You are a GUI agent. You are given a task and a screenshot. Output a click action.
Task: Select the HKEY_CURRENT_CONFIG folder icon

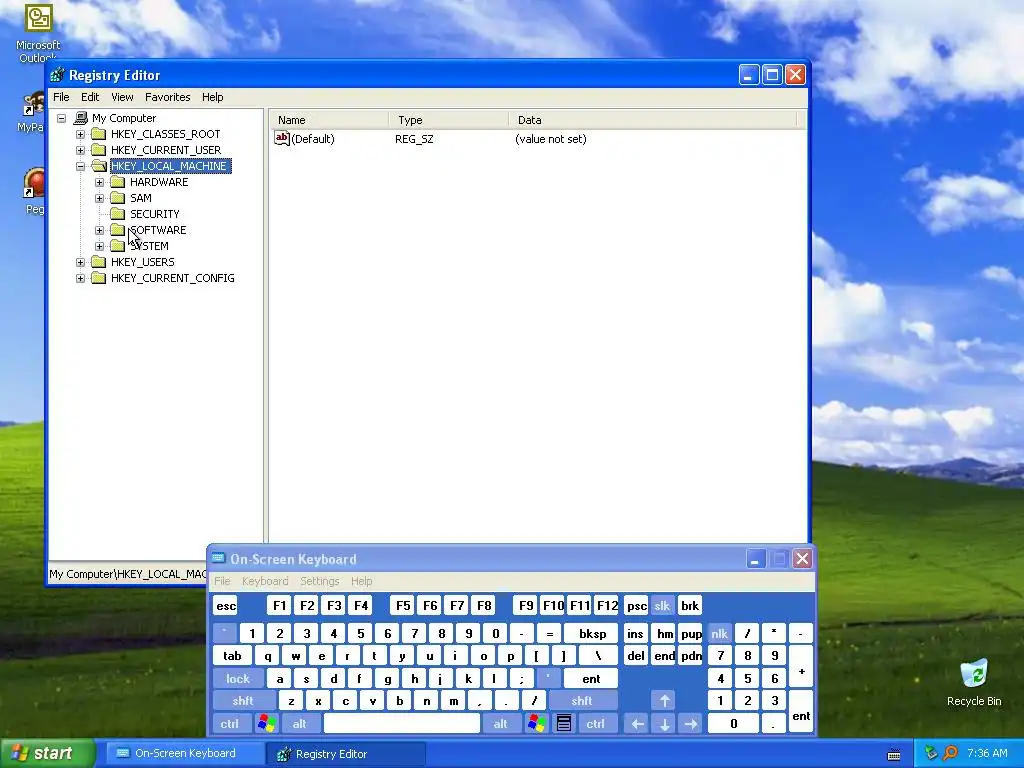click(99, 278)
